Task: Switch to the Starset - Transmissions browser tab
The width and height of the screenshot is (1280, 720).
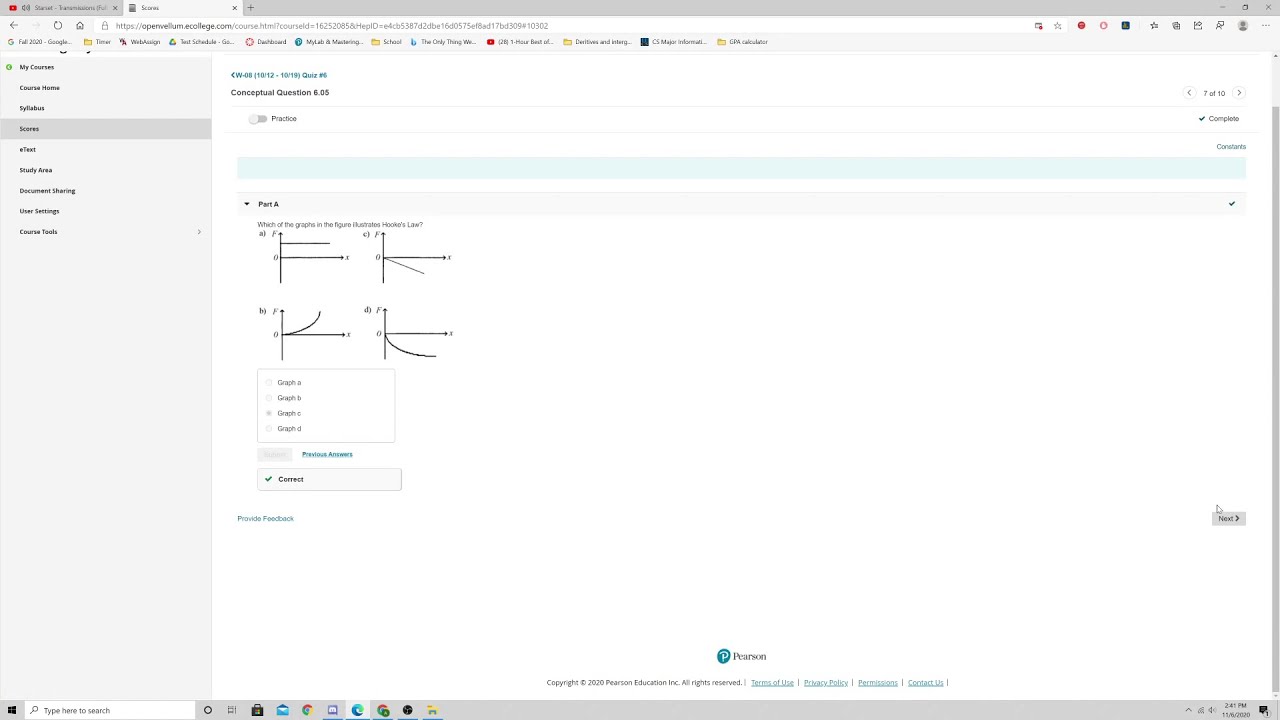Action: (x=59, y=7)
